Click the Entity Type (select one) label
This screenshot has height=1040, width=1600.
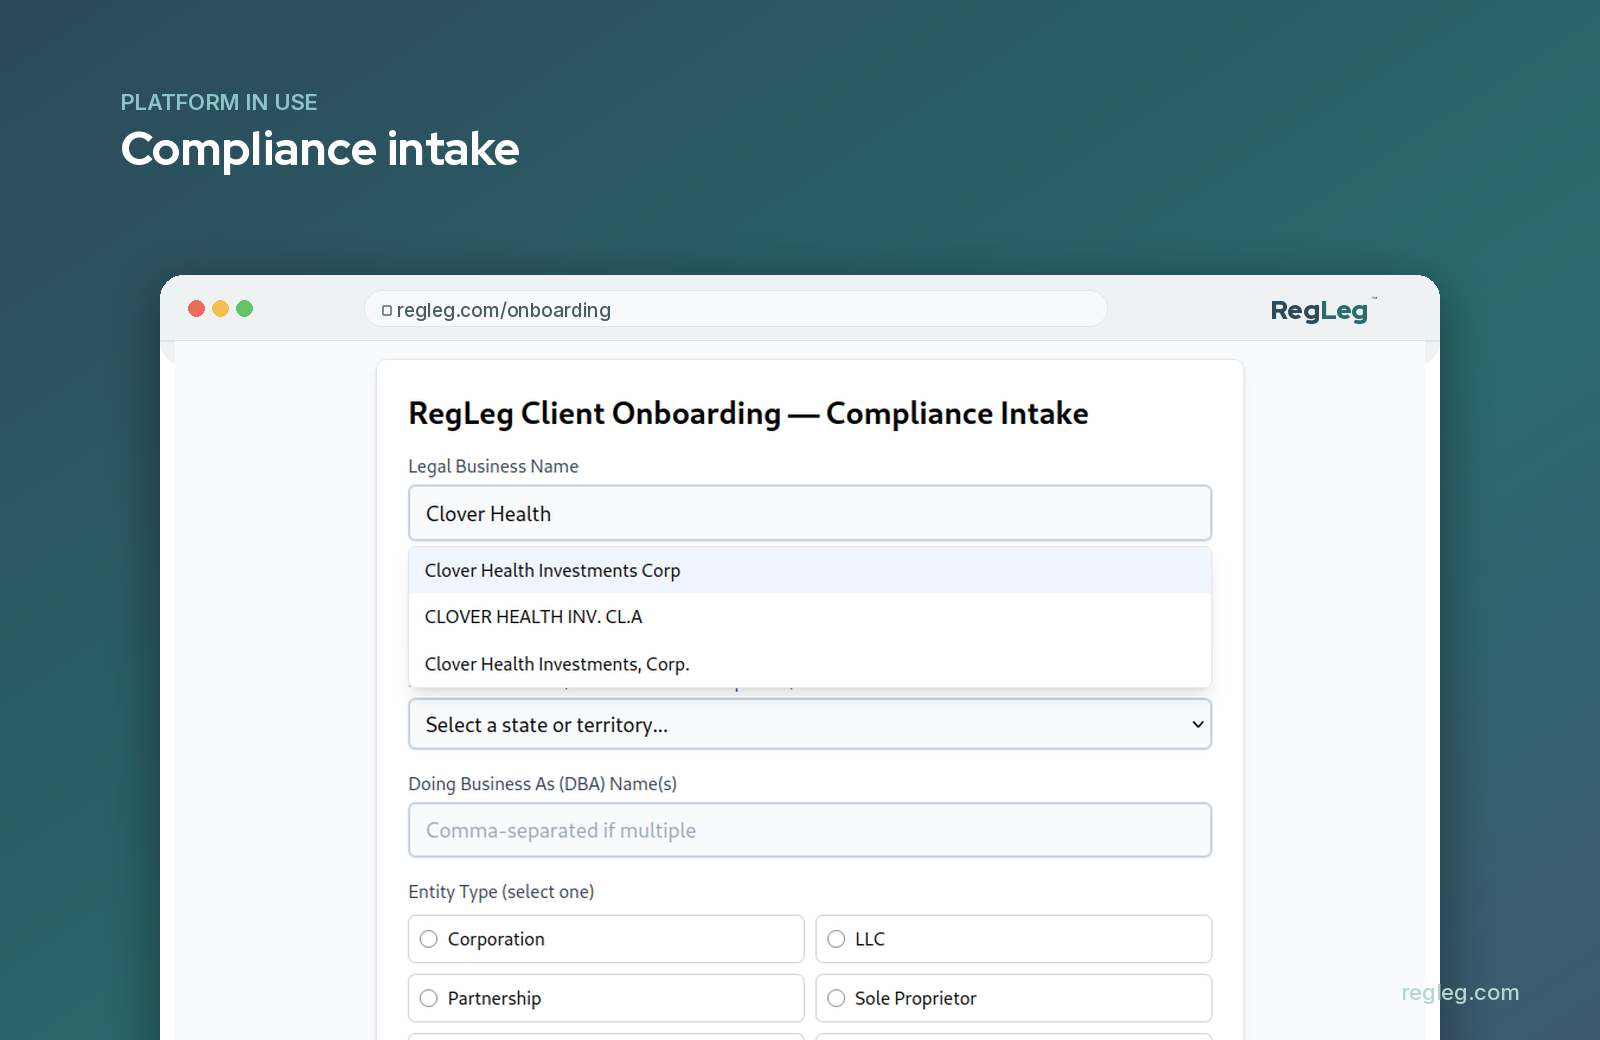pos(501,891)
